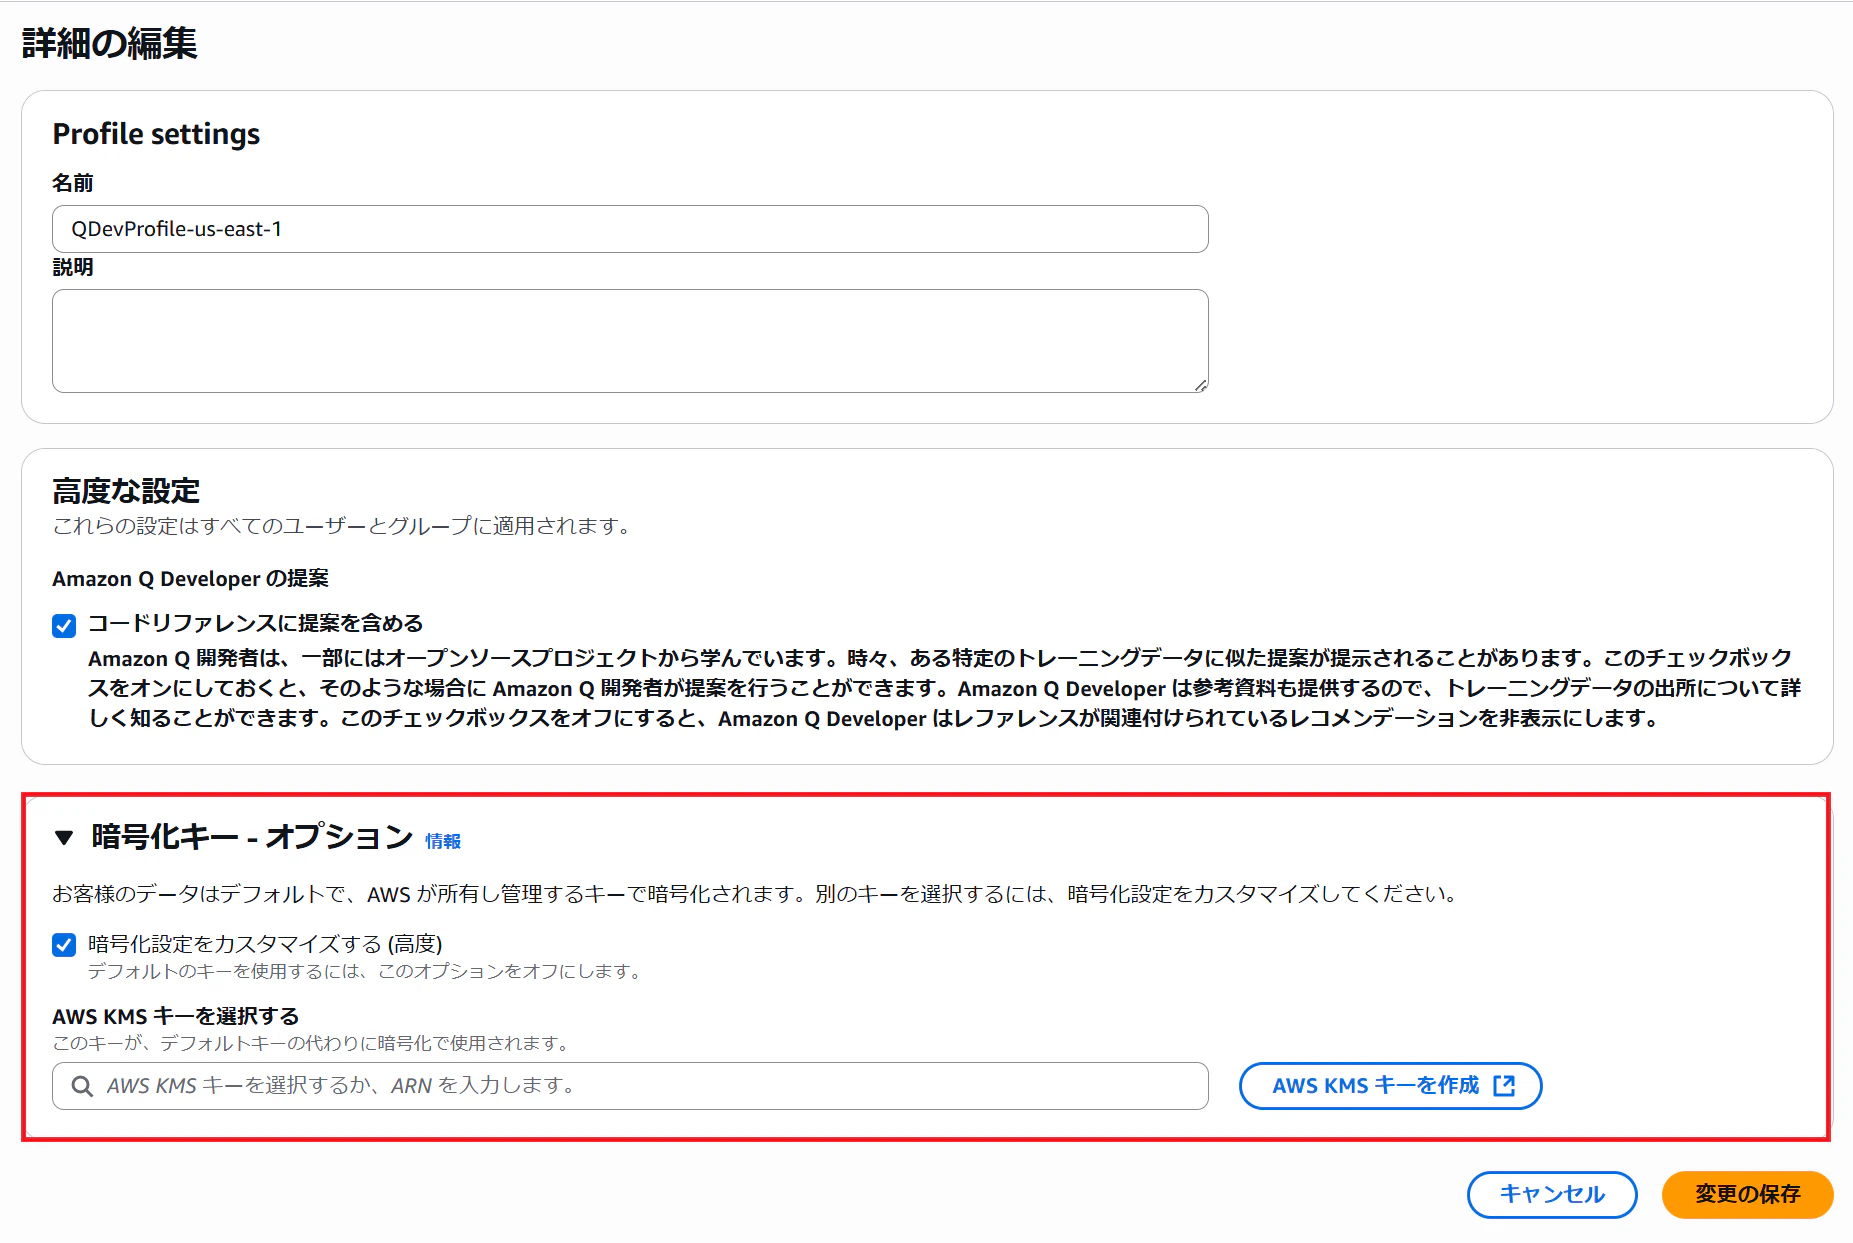Click the external link icon on KMS button
The image size is (1853, 1243).
1504,1086
